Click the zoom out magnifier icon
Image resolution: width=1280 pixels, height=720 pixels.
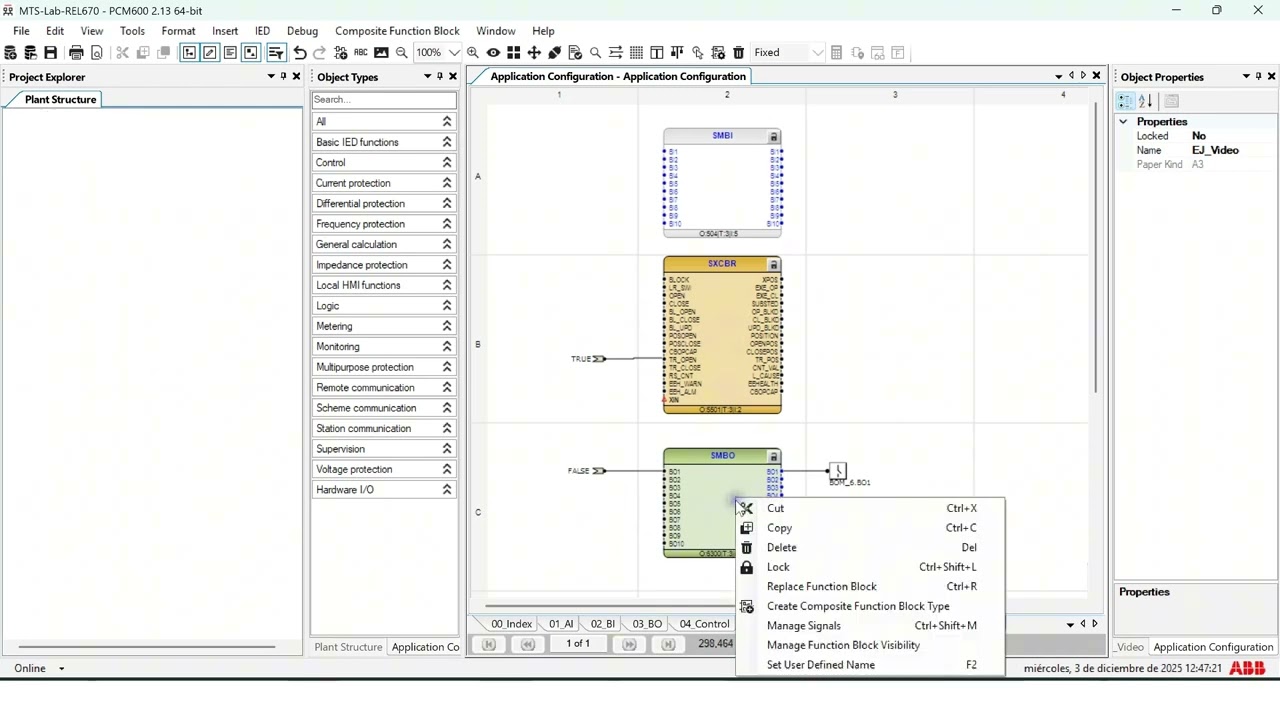[402, 53]
